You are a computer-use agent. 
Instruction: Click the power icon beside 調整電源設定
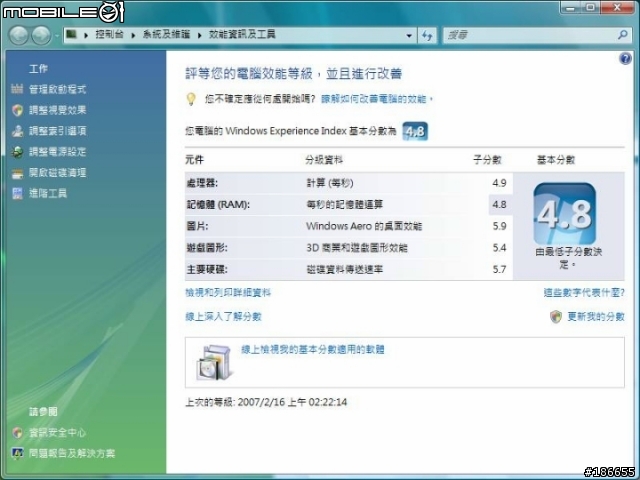(x=17, y=152)
